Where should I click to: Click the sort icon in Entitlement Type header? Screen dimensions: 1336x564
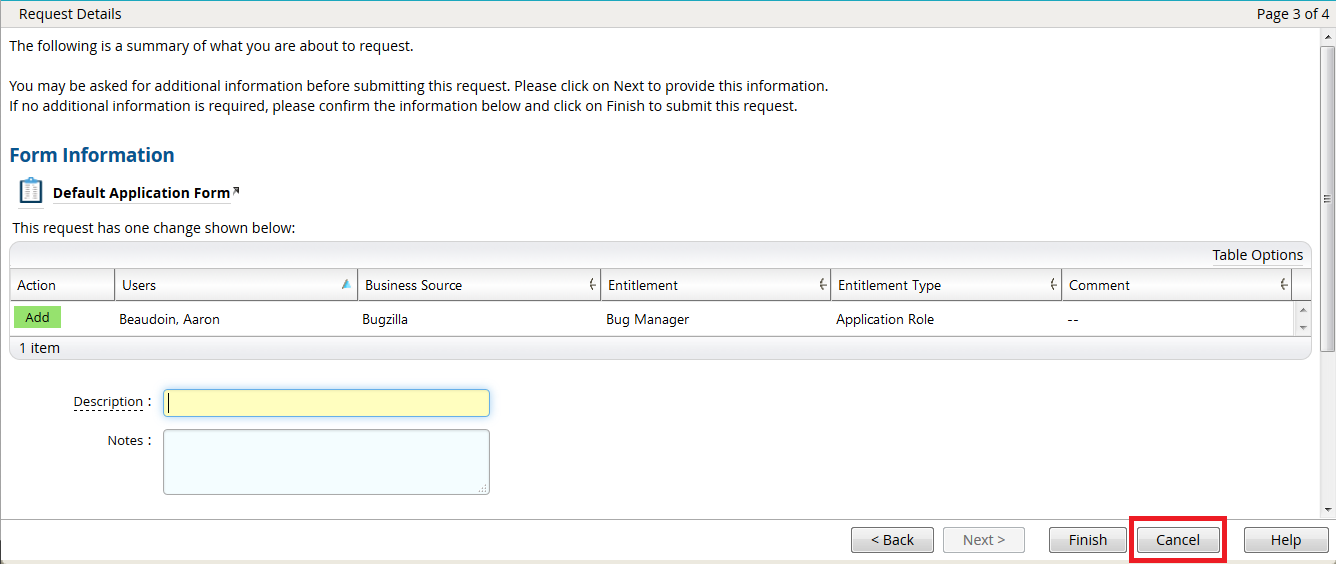[x=1053, y=285]
